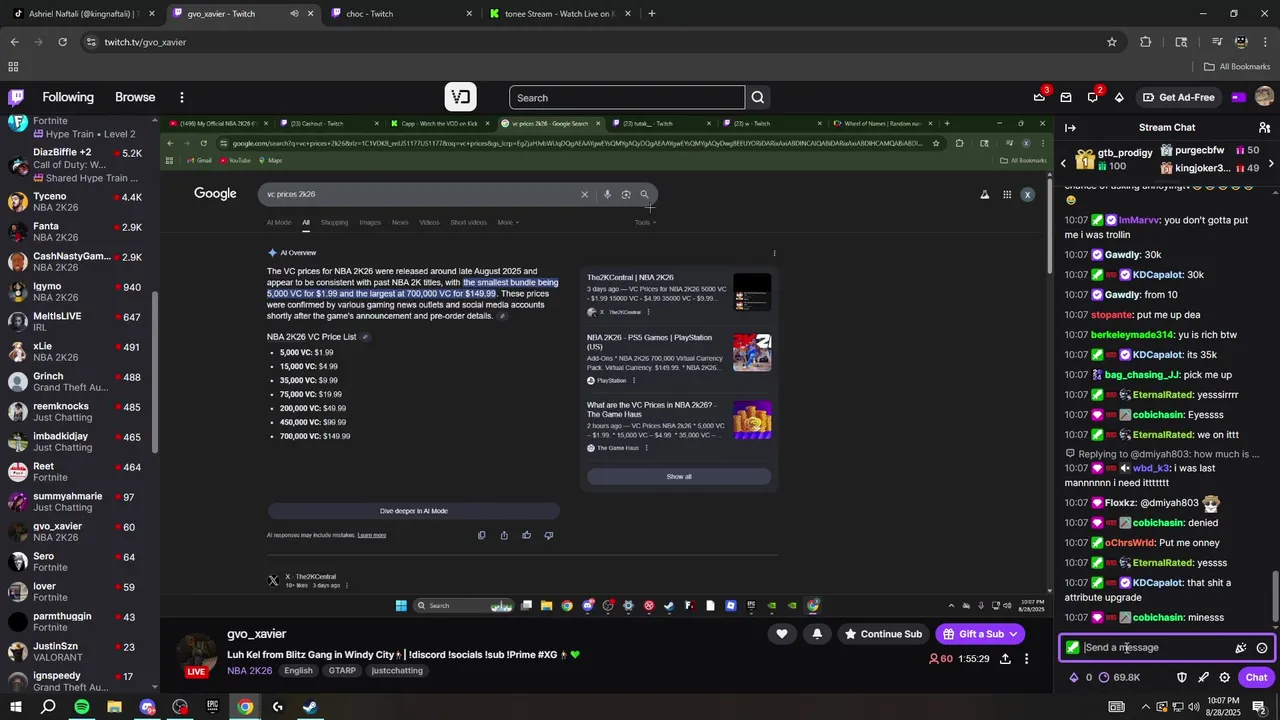Click the Get Ad-Free button
The image size is (1280, 720).
click(1177, 97)
